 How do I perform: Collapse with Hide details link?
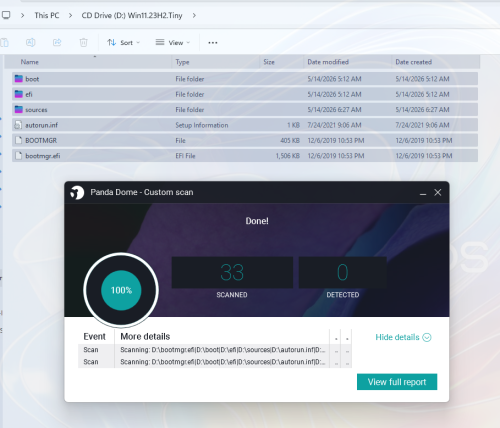[403, 337]
